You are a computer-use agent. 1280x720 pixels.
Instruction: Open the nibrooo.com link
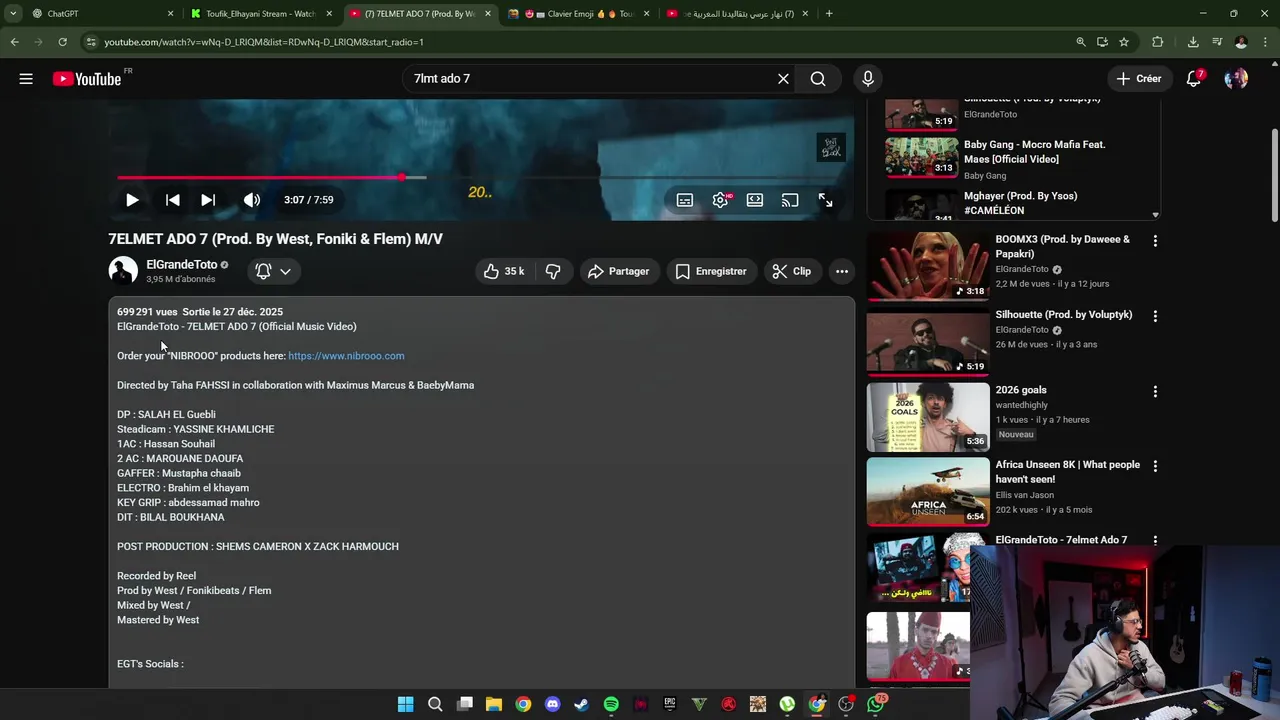(346, 356)
